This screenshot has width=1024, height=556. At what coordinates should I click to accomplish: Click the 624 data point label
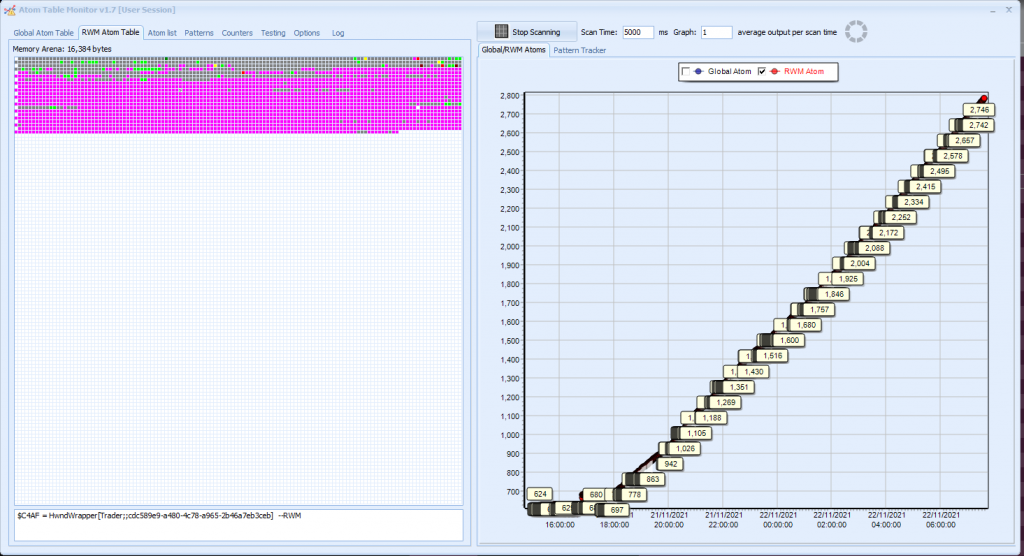(539, 494)
